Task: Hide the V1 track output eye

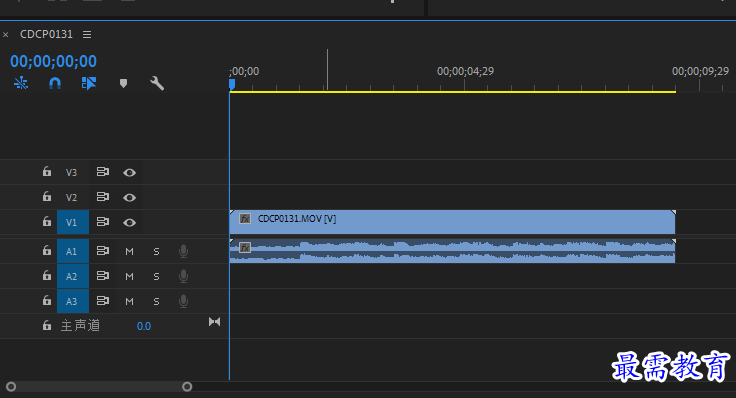Action: tap(130, 222)
